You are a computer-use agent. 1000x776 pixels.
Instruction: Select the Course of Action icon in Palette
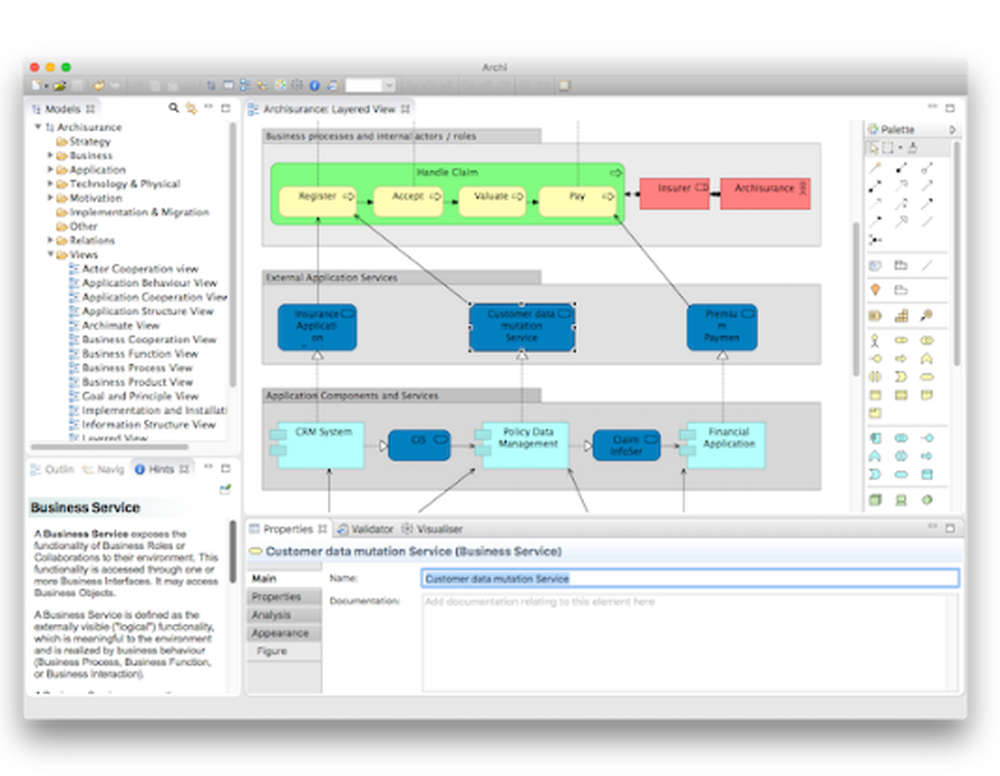click(x=927, y=316)
